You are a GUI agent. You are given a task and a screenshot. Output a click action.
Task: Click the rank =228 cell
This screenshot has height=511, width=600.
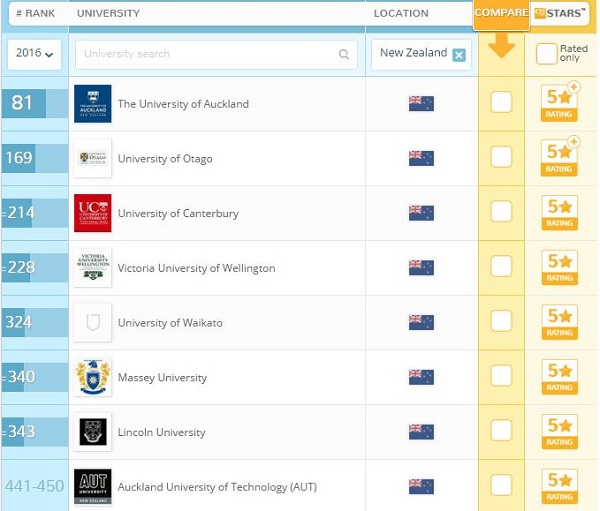tap(34, 268)
